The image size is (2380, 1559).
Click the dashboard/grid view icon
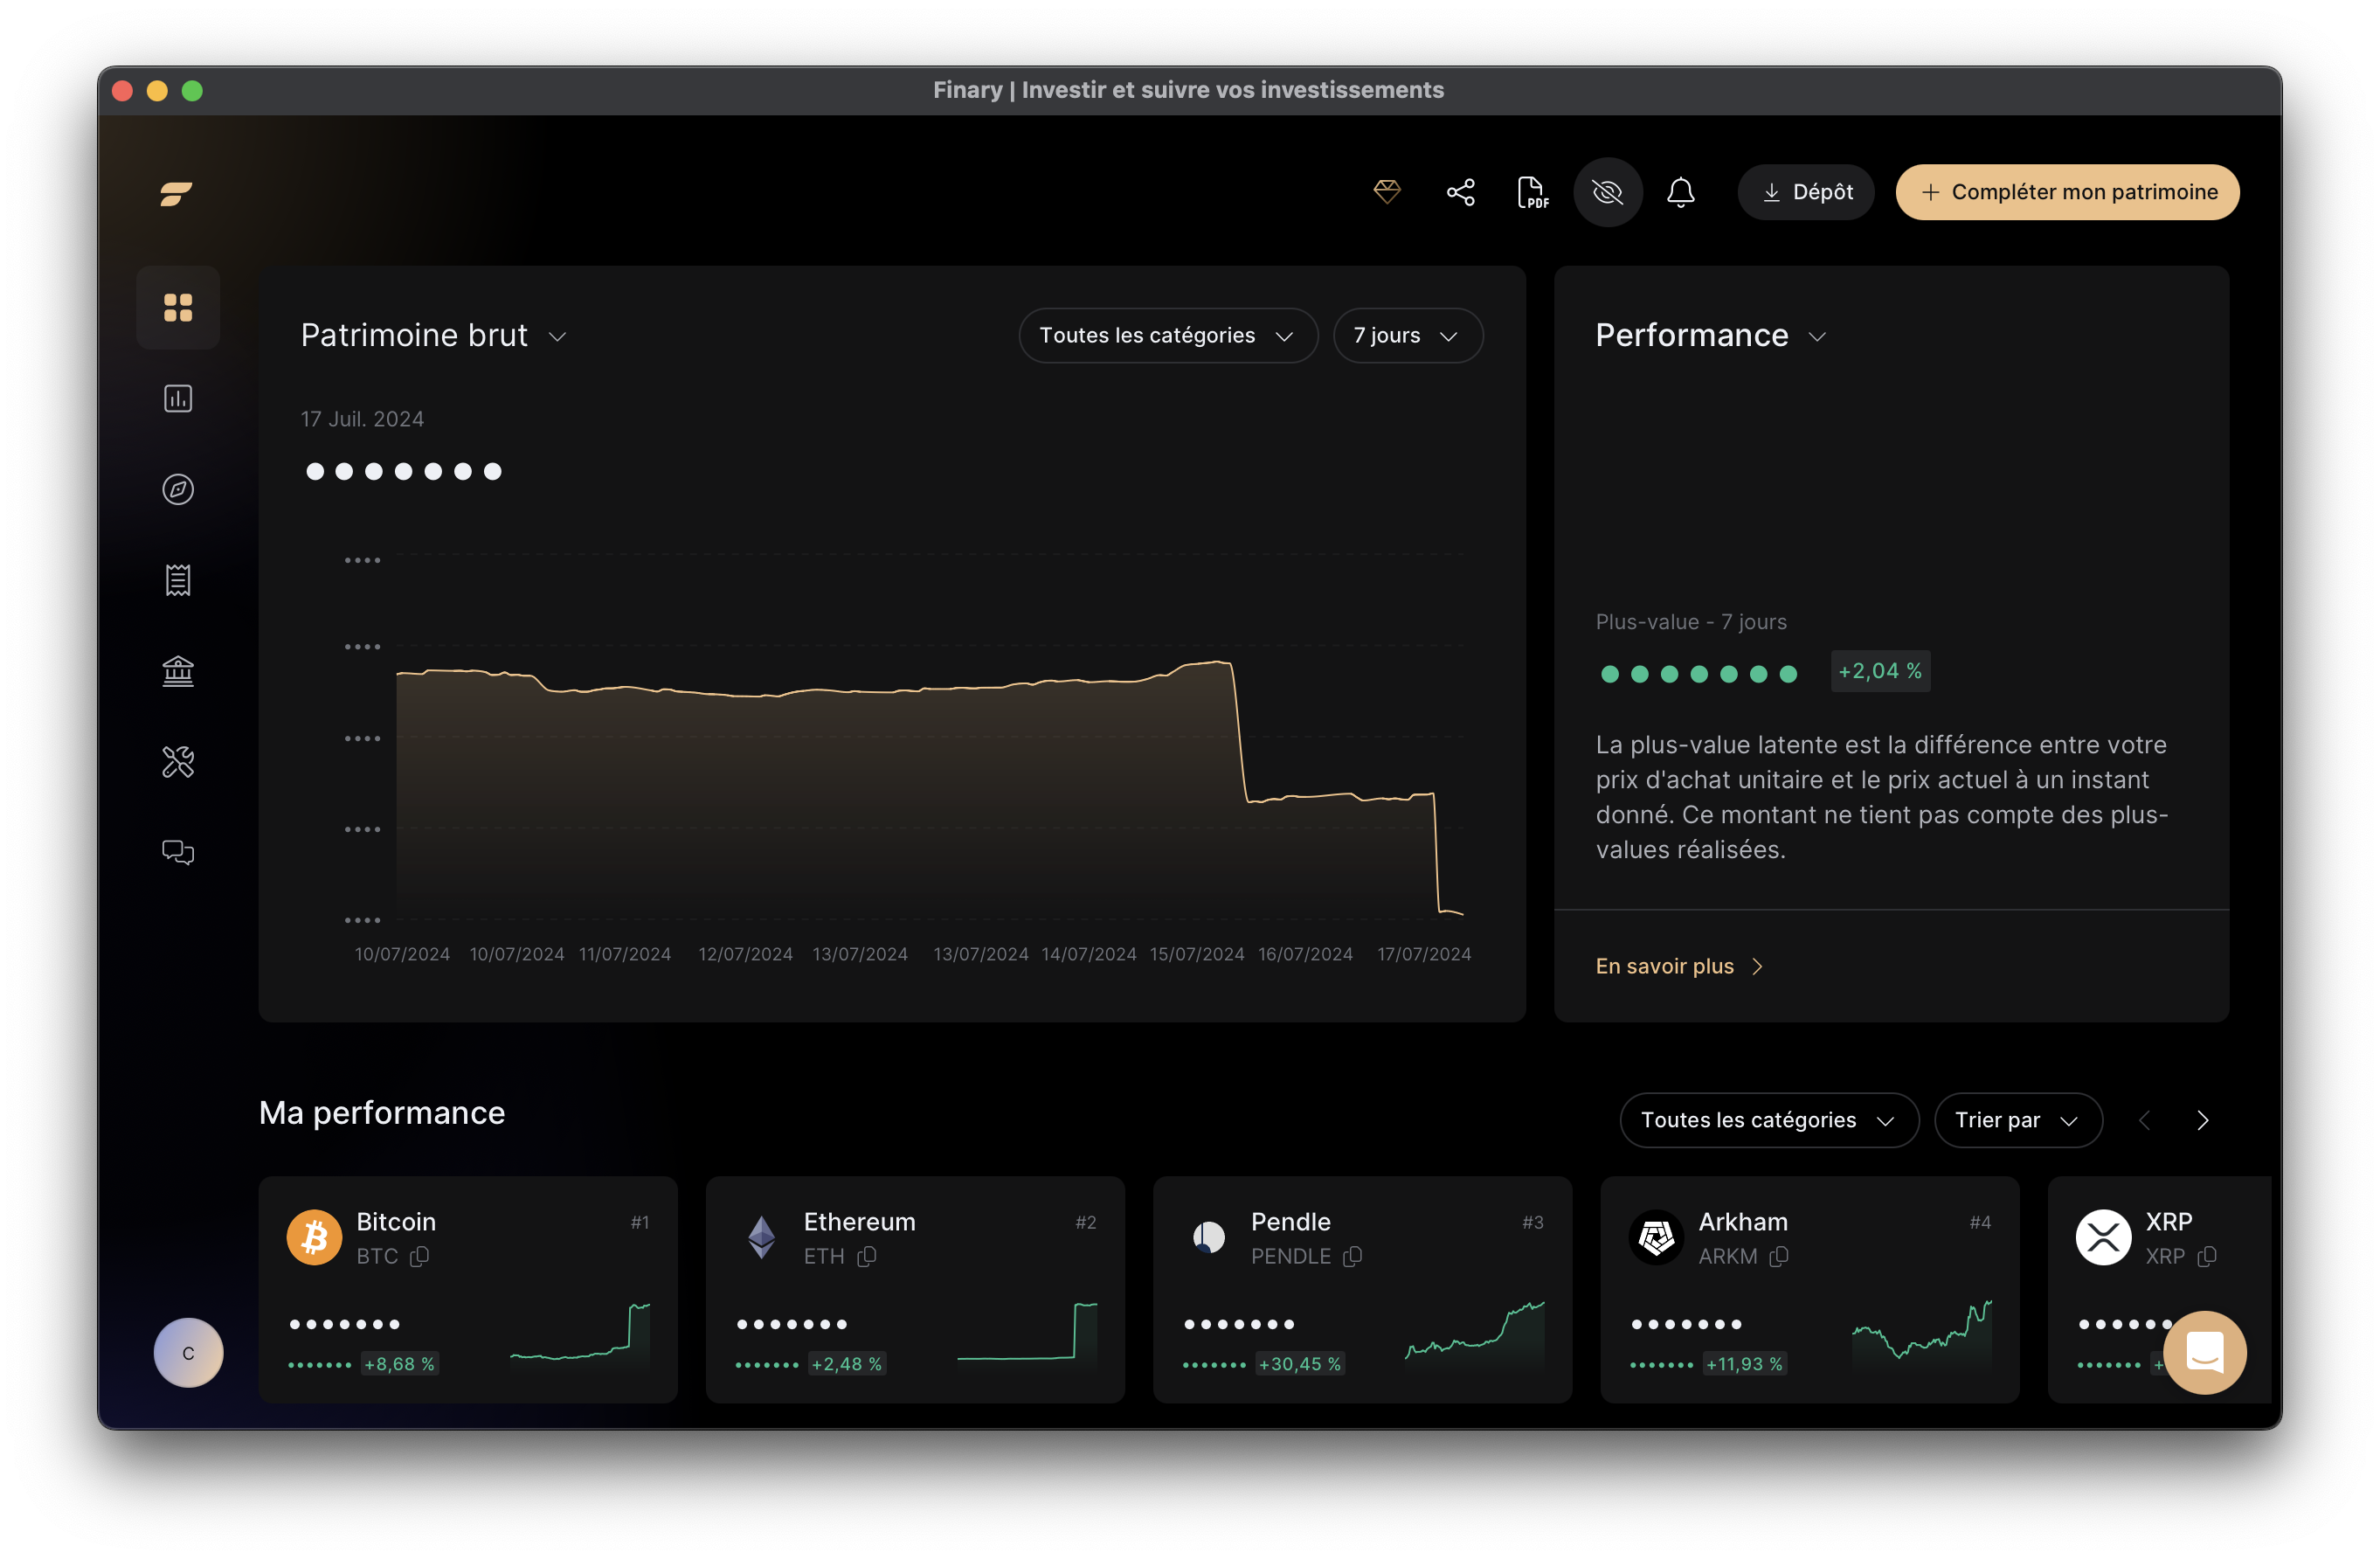[177, 306]
